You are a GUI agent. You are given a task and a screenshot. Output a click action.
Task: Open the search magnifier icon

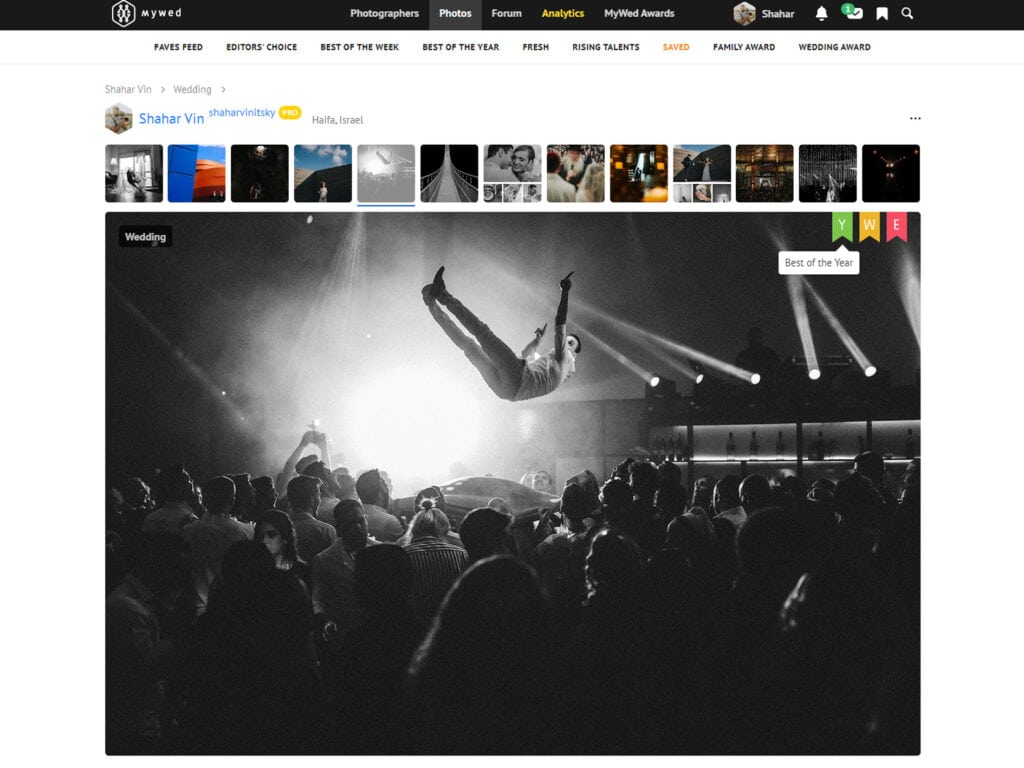click(907, 14)
